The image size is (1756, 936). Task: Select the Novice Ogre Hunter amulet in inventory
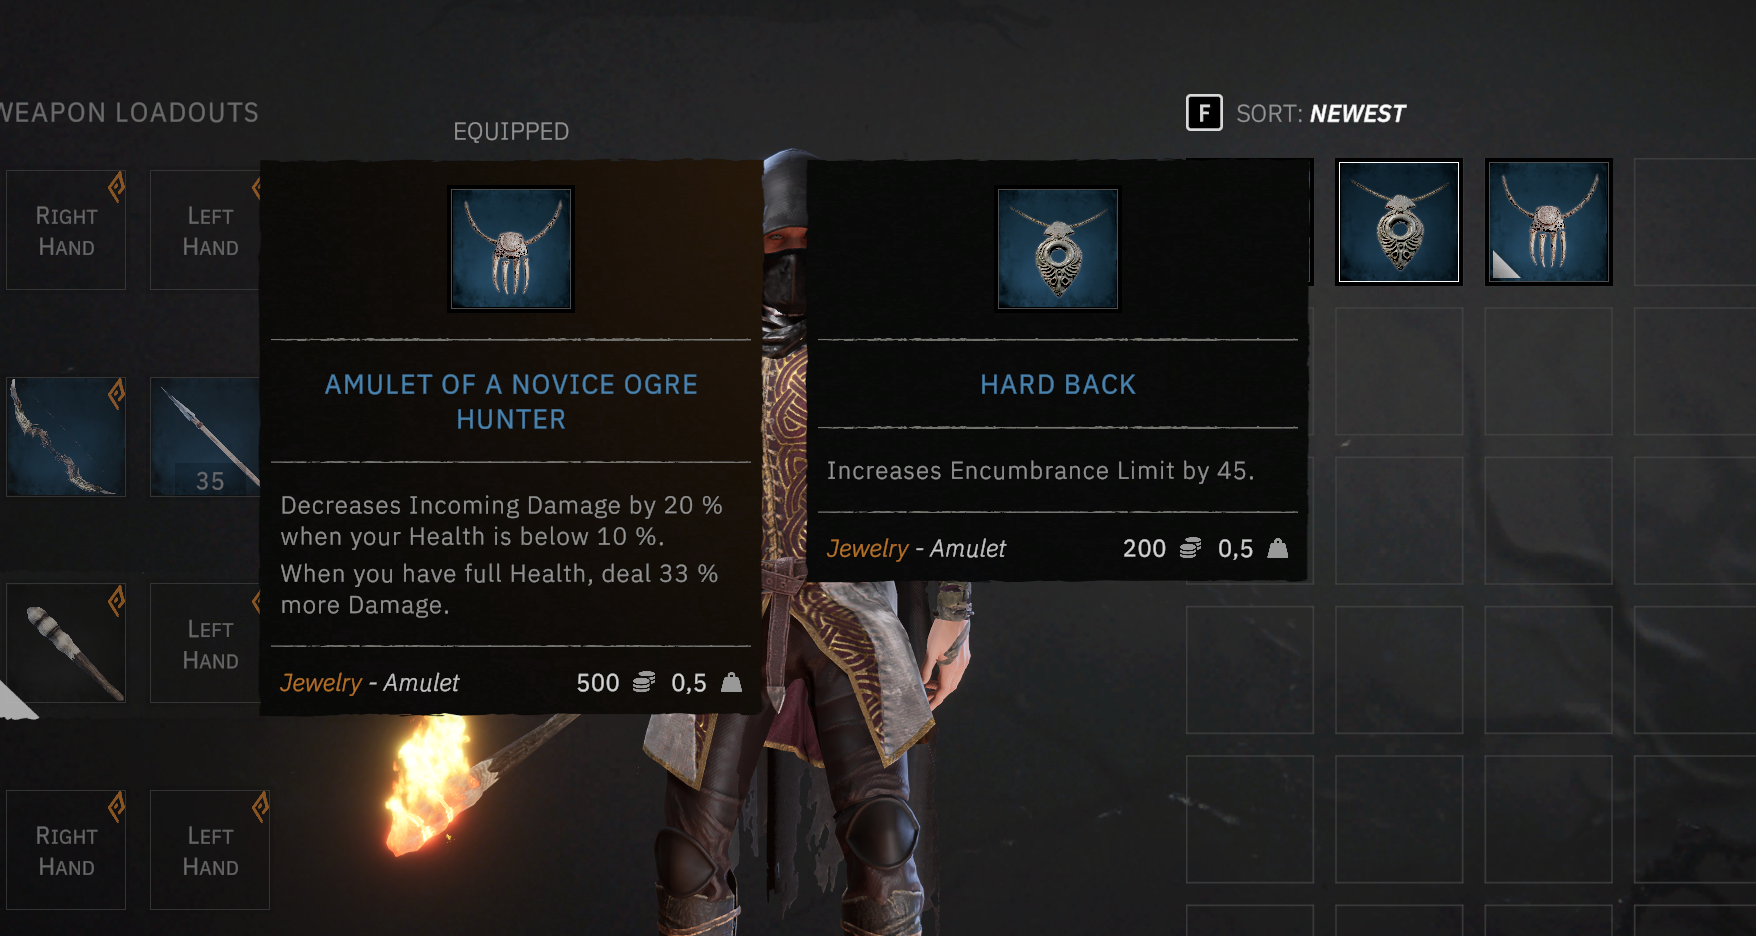pos(1548,222)
